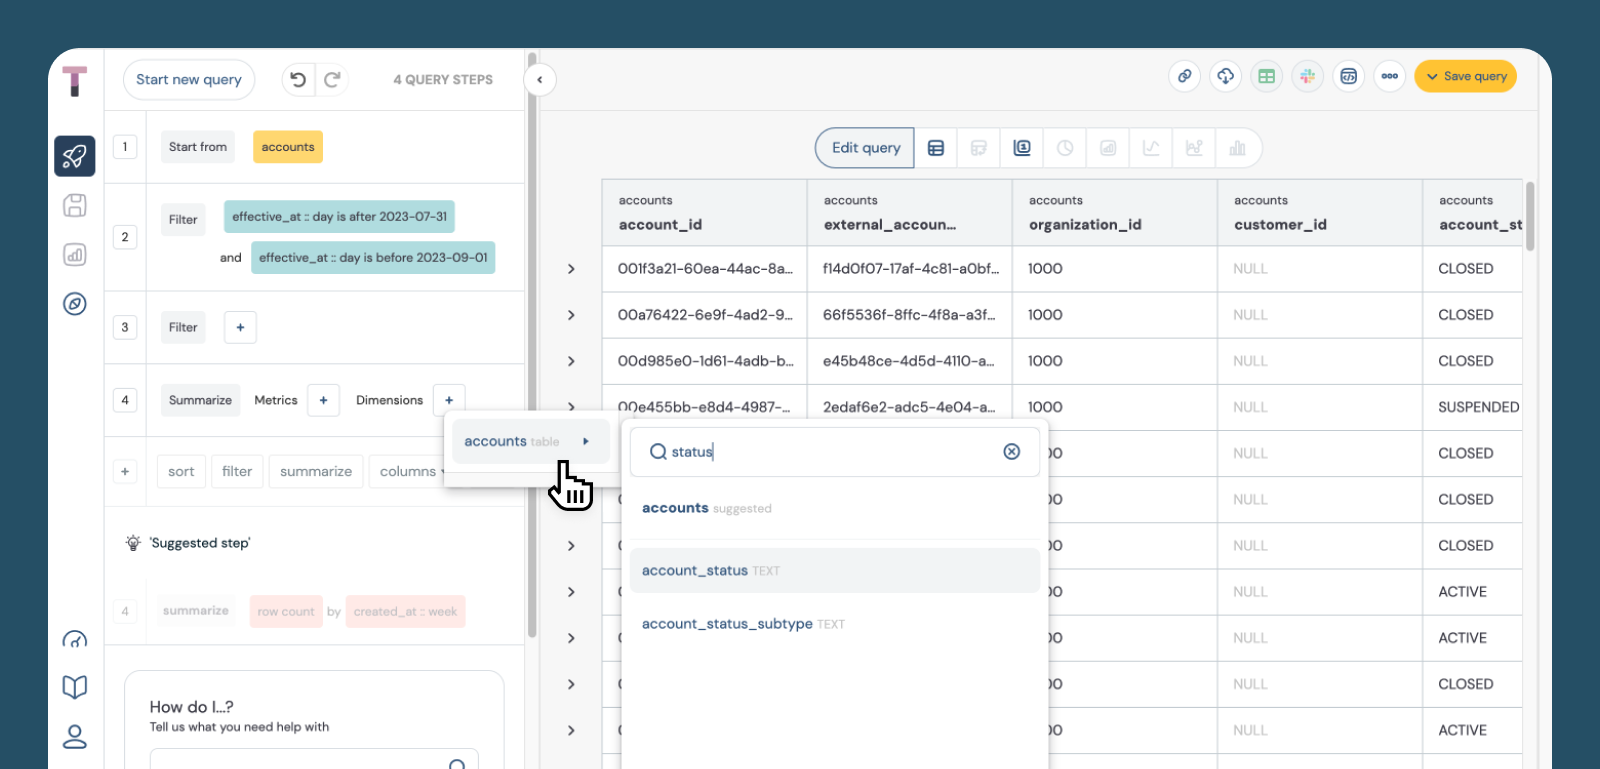Expand row 00a76422-6e9f-4ad2-9
This screenshot has height=769, width=1600.
pos(571,315)
